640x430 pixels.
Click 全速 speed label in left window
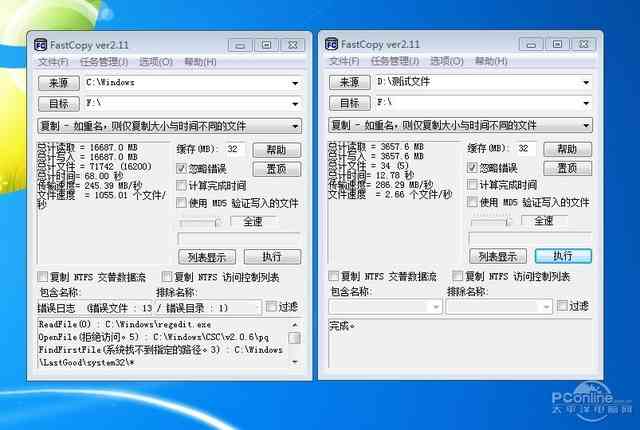point(253,222)
